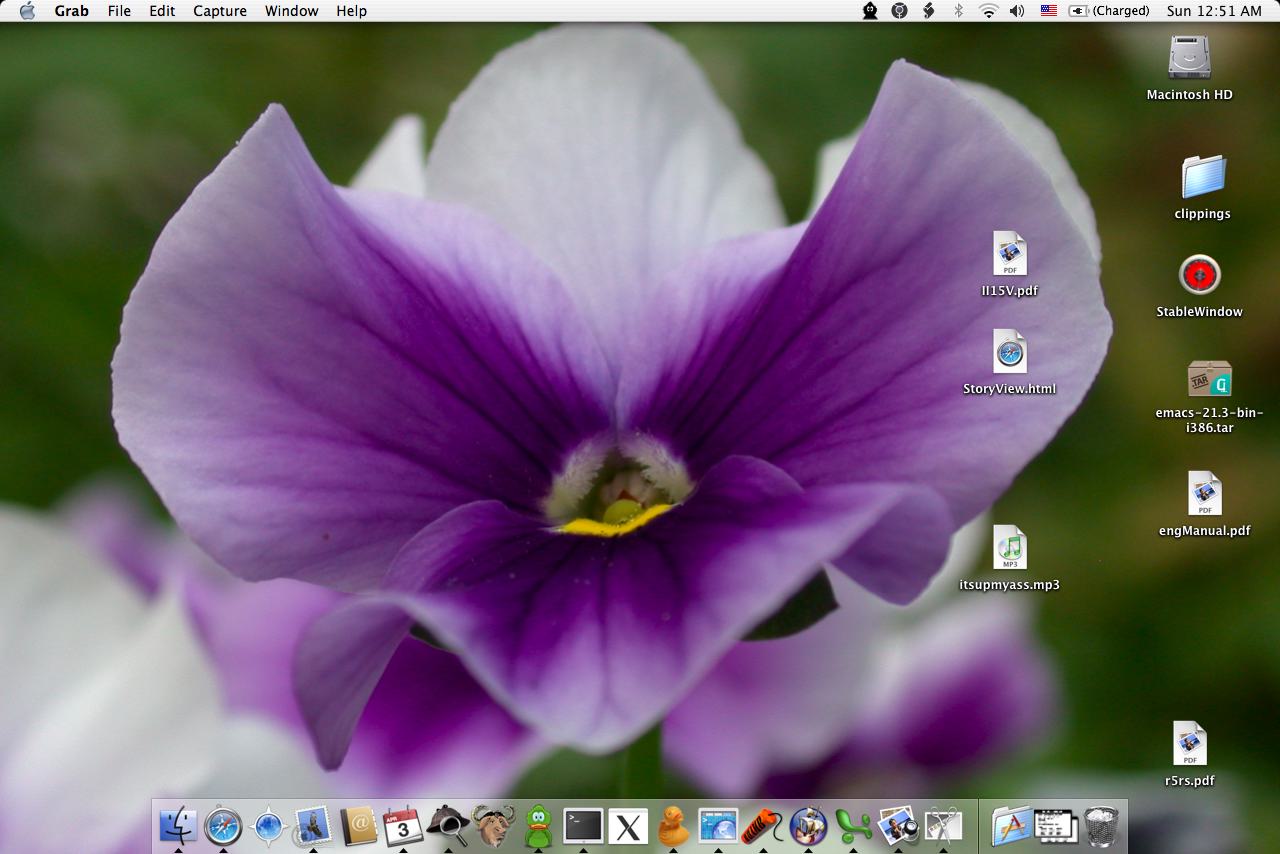The height and width of the screenshot is (854, 1280).
Task: Launch iPhoto camera icon in Dock
Action: point(898,826)
